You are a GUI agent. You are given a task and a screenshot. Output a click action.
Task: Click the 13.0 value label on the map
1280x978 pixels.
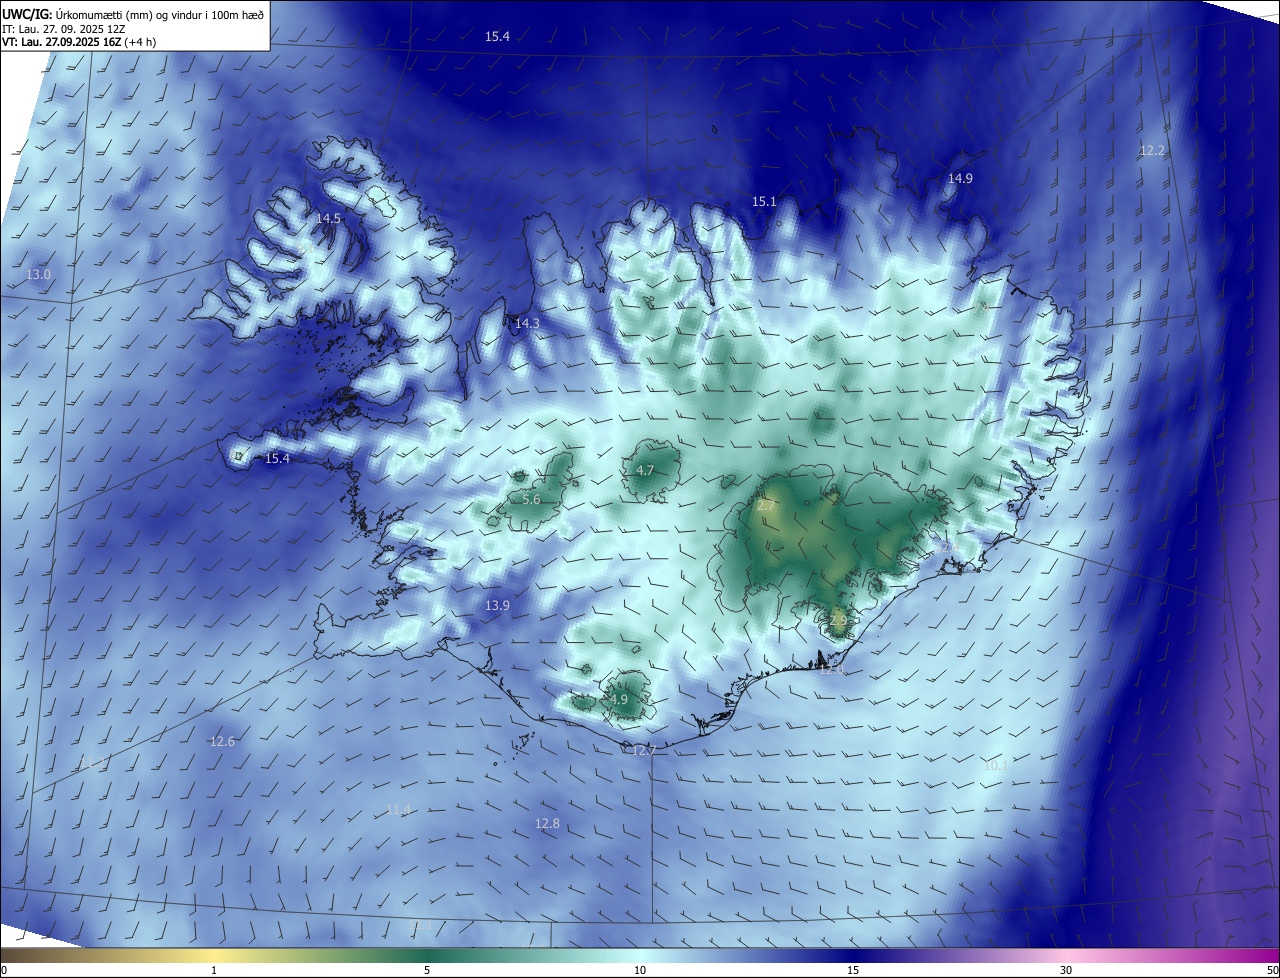coord(38,275)
